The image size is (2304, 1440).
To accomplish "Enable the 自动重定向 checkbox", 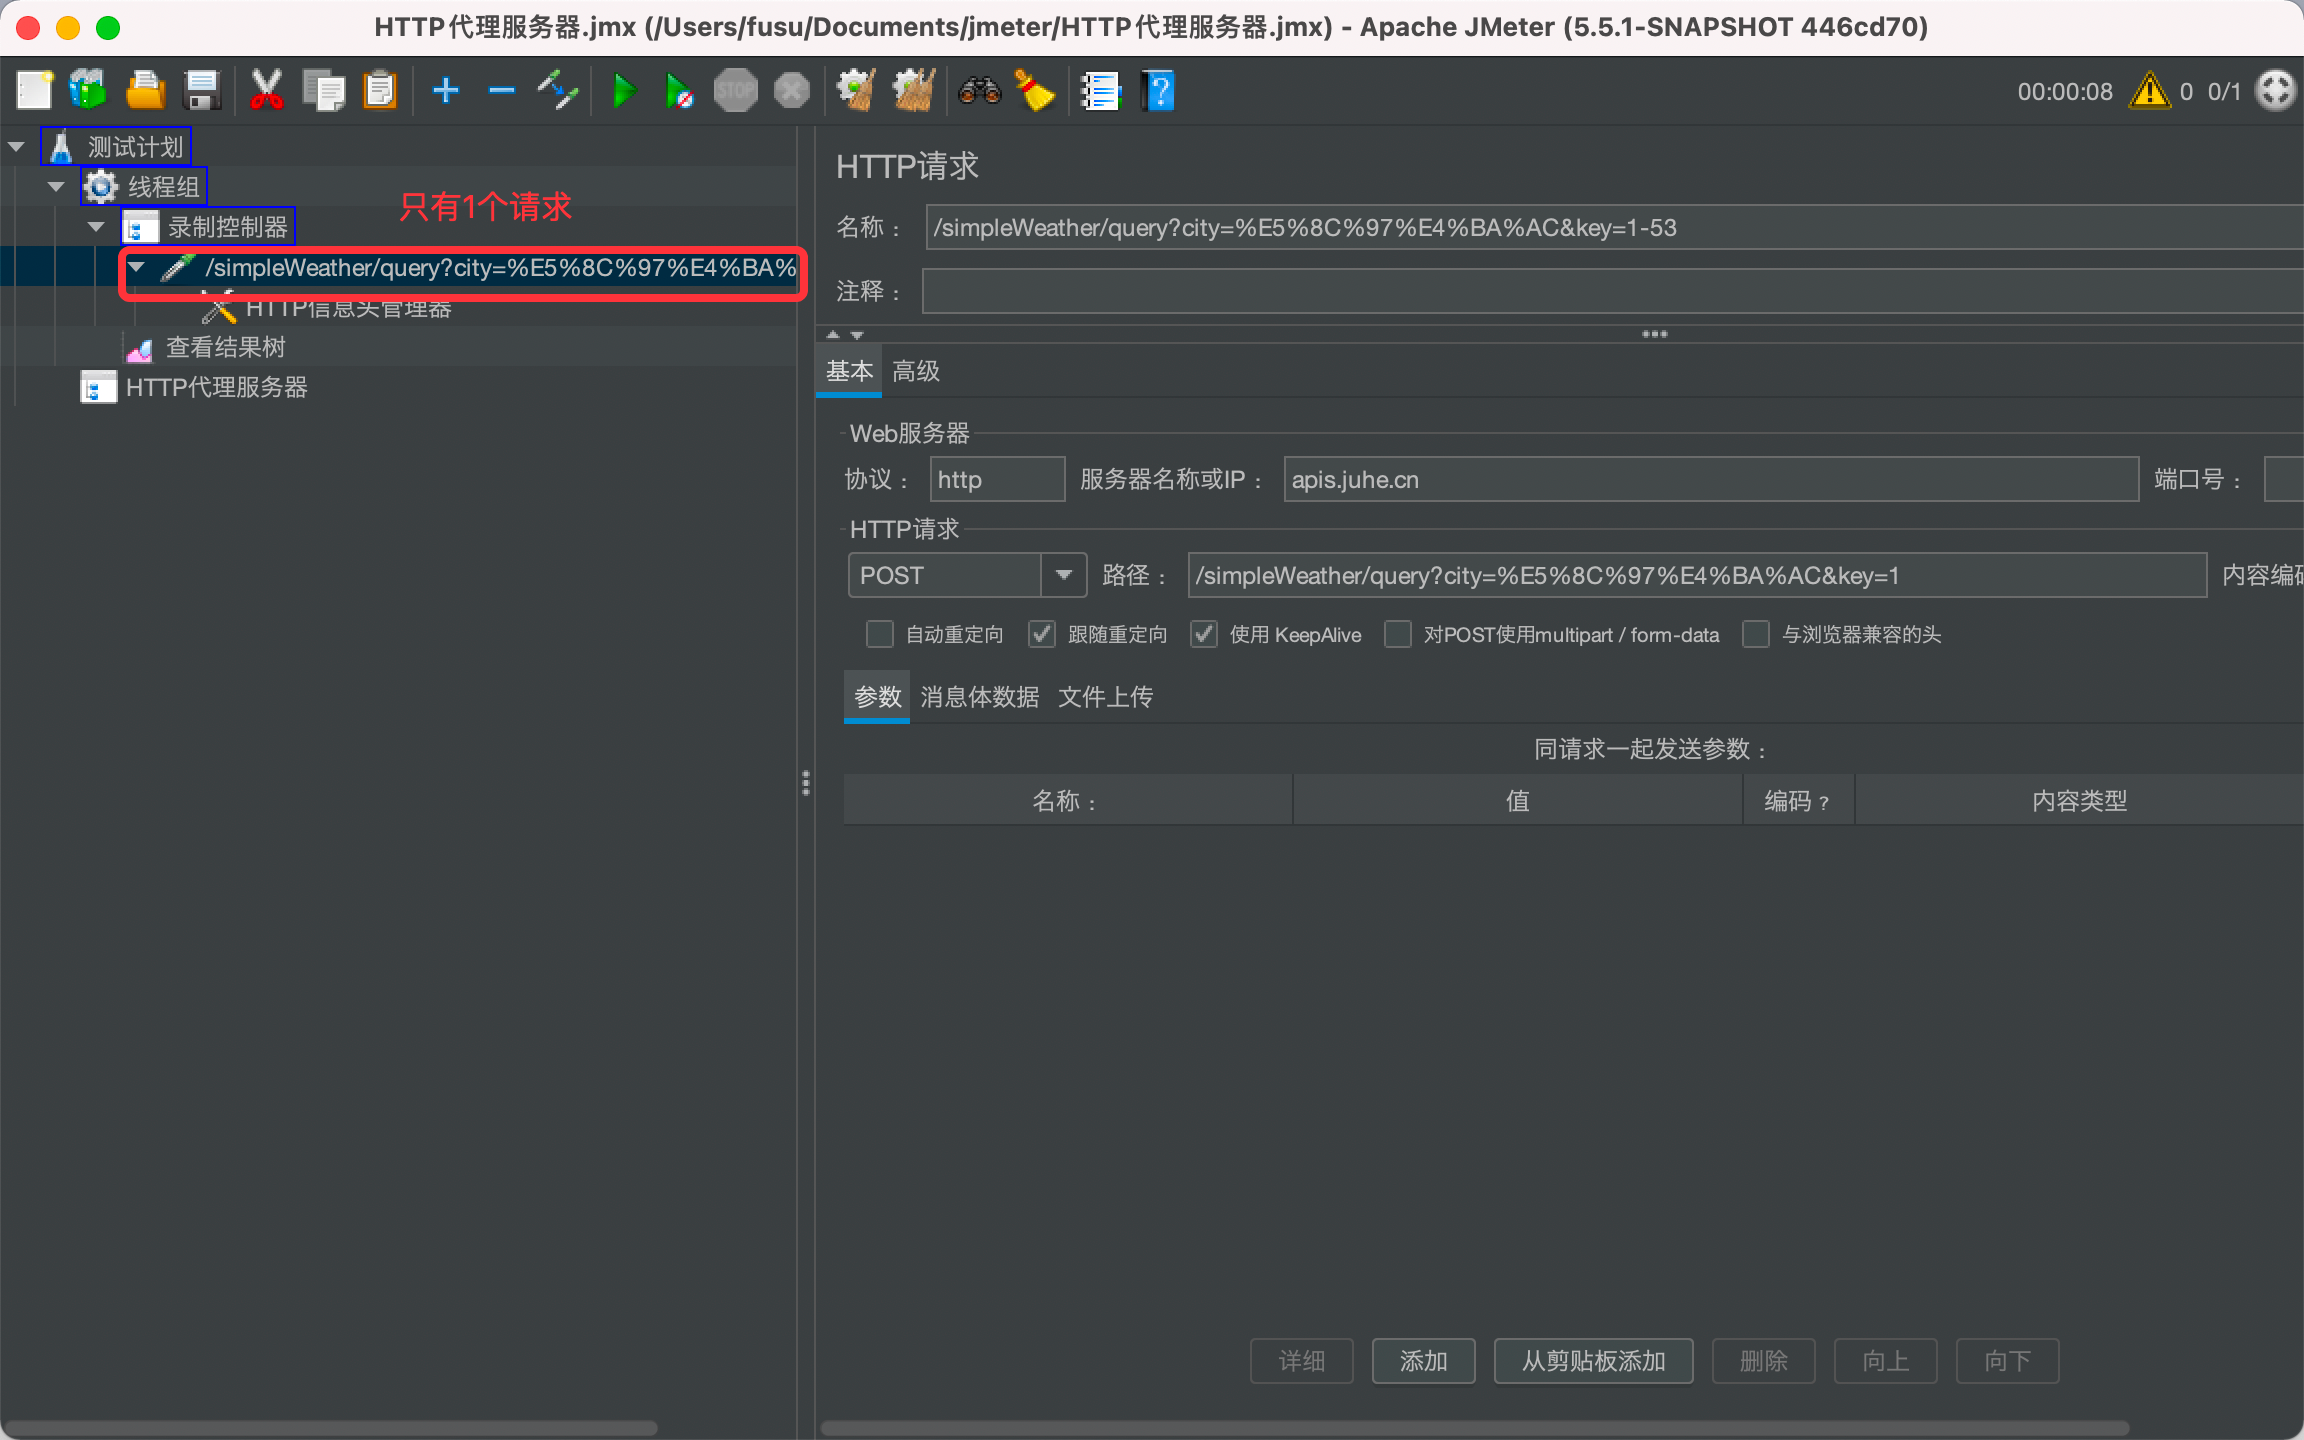I will click(880, 634).
